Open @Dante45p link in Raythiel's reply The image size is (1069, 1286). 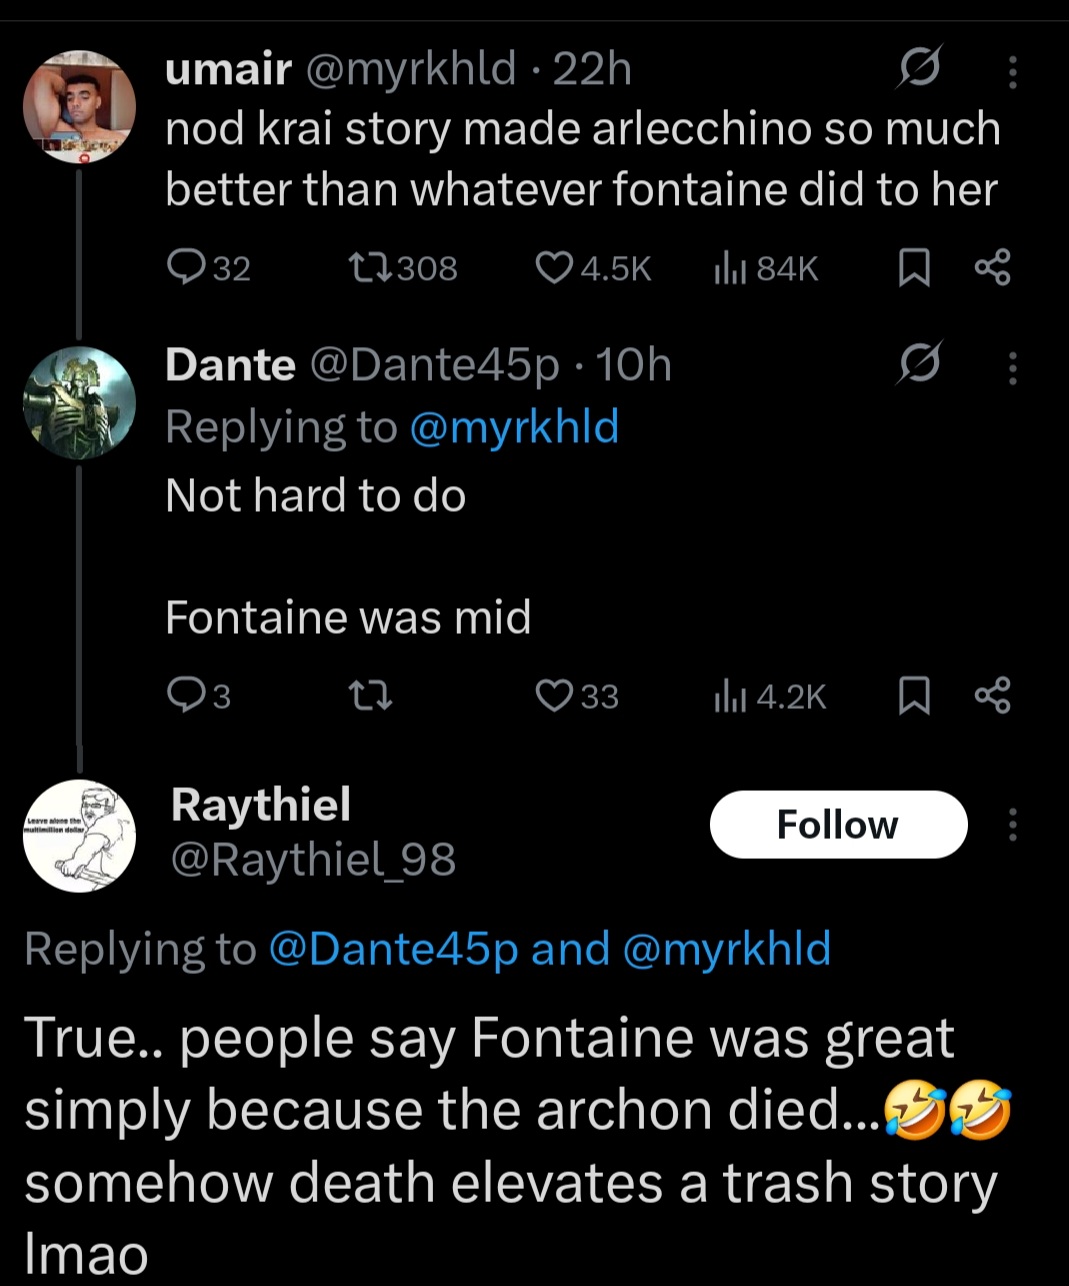click(394, 948)
